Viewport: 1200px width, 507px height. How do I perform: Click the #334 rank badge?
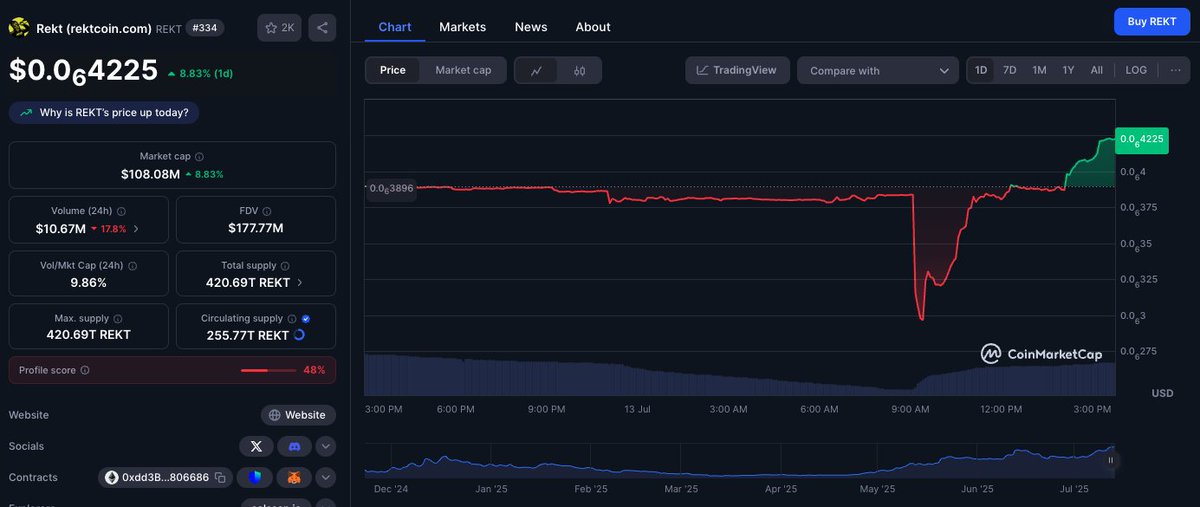205,28
